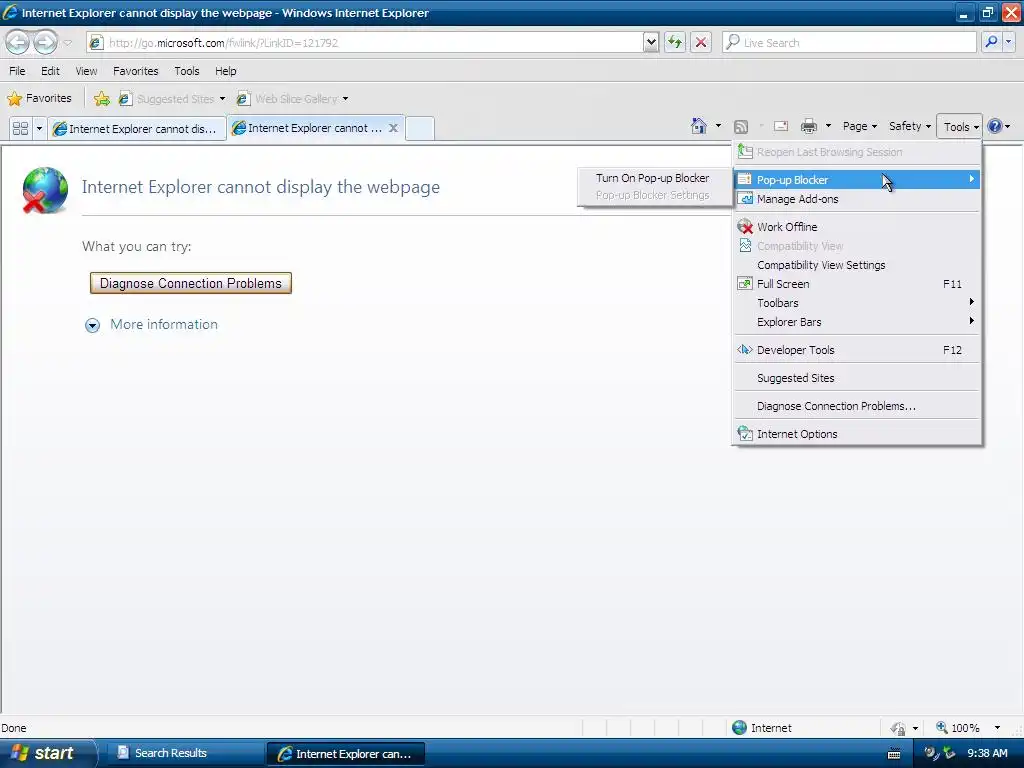This screenshot has height=768, width=1024.
Task: Open the recent pages dropdown arrow
Action: pyautogui.click(x=67, y=43)
